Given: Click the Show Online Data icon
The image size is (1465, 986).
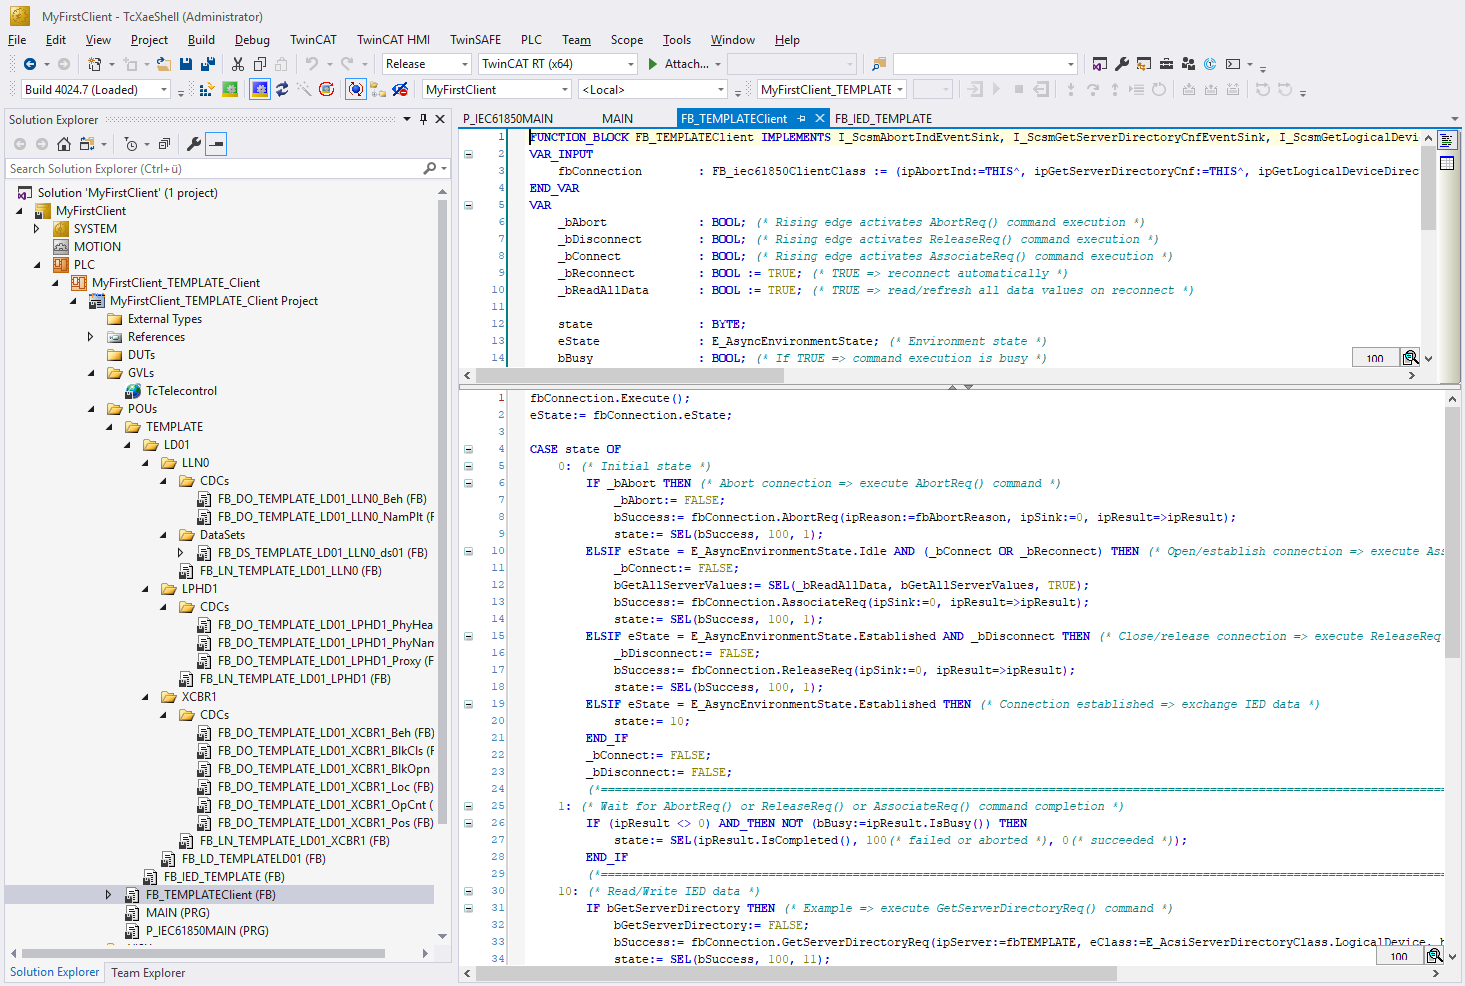Looking at the screenshot, I should point(356,89).
